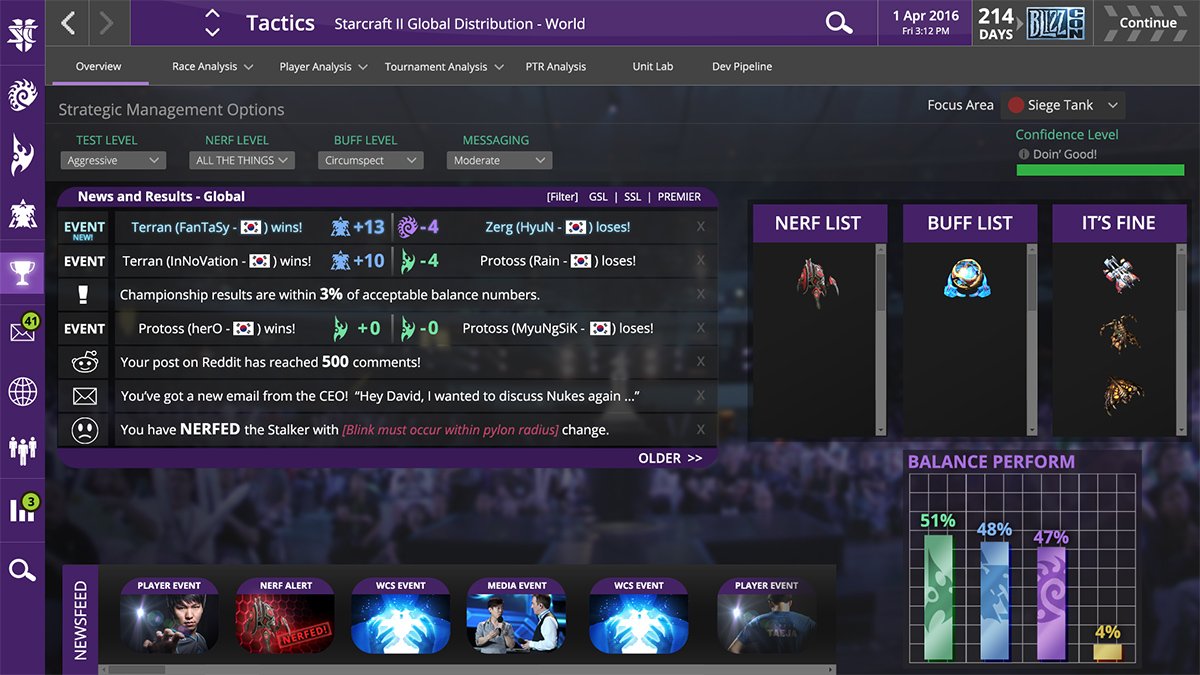This screenshot has width=1200, height=675.
Task: Click the people group sidebar icon
Action: tap(22, 450)
